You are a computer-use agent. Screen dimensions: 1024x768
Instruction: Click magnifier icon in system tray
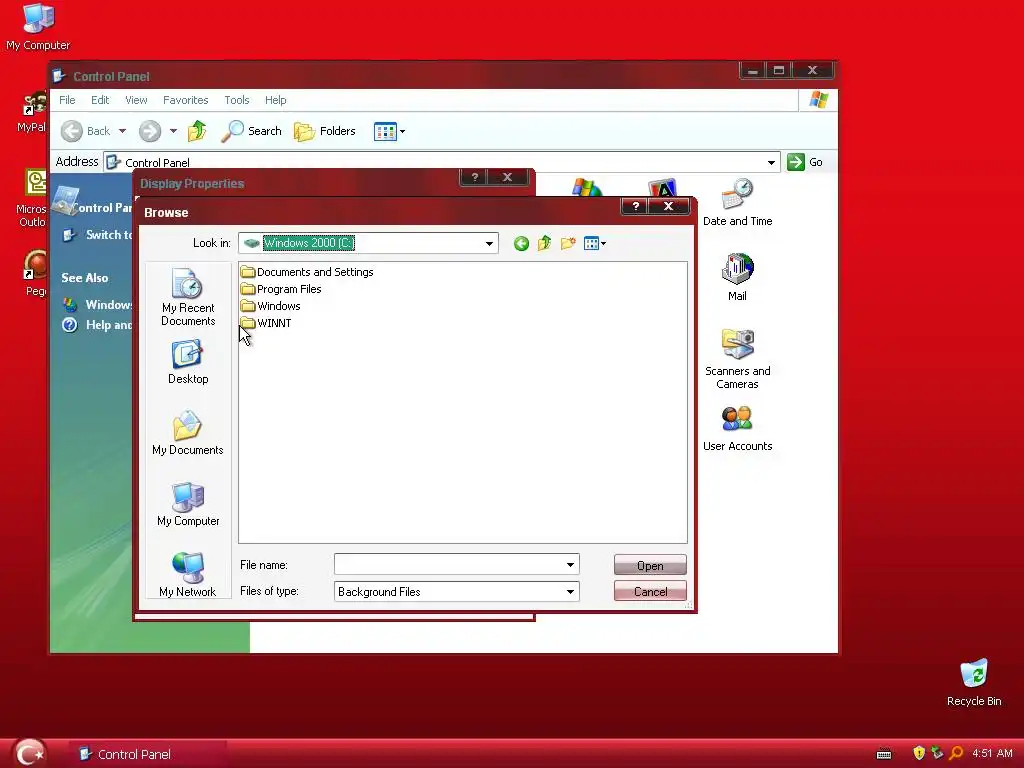(956, 753)
